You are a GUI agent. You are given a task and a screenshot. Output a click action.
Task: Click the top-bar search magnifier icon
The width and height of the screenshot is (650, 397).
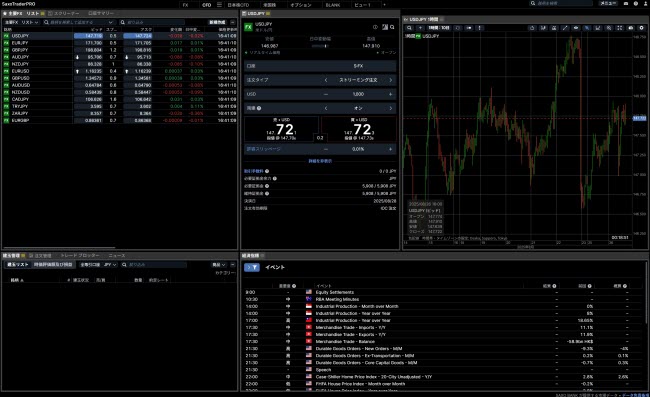[x=533, y=3]
